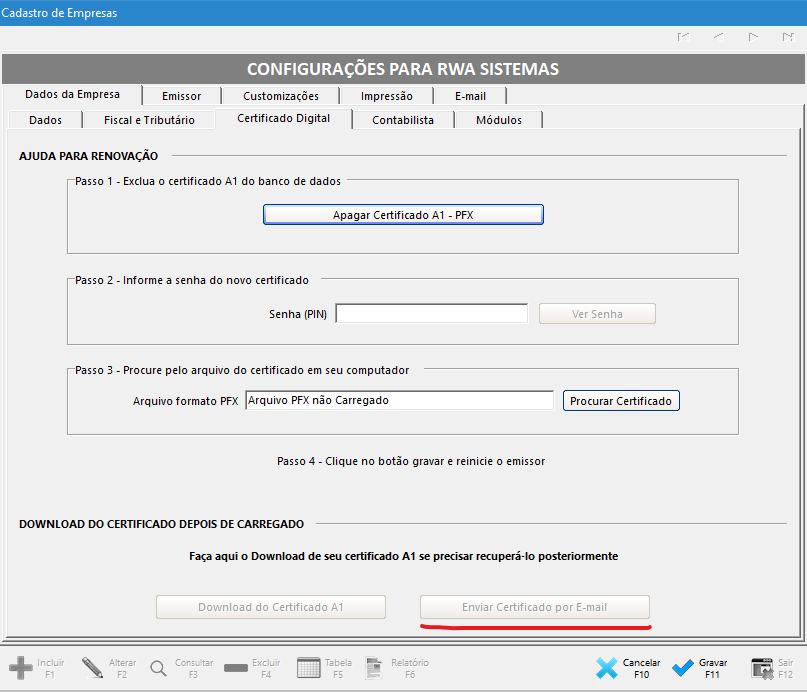
Task: Select the Fiscal e Tributário sub-tab
Action: pyautogui.click(x=149, y=120)
